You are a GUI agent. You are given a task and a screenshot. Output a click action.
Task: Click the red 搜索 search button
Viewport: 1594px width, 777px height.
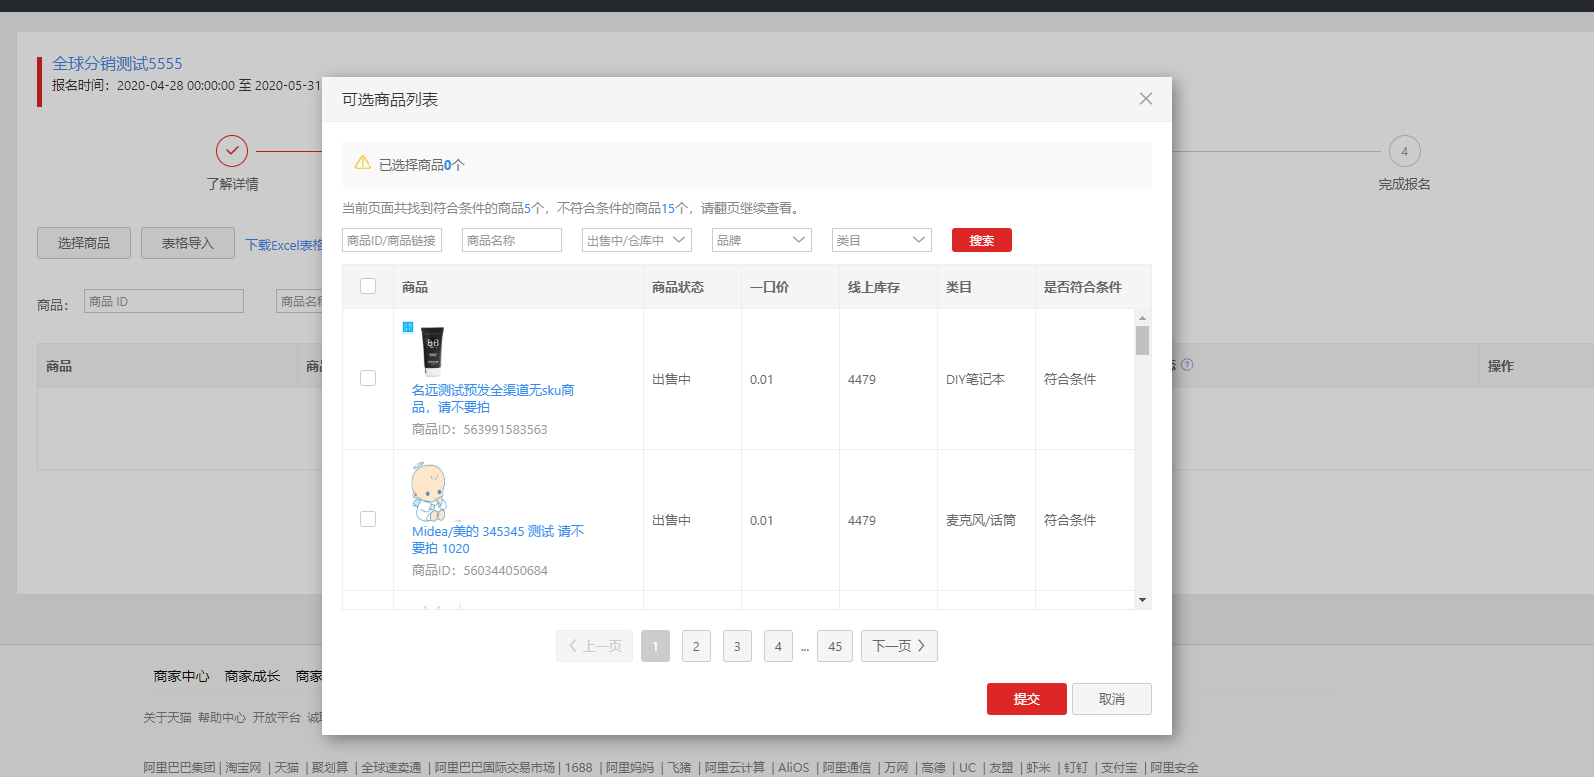(981, 241)
